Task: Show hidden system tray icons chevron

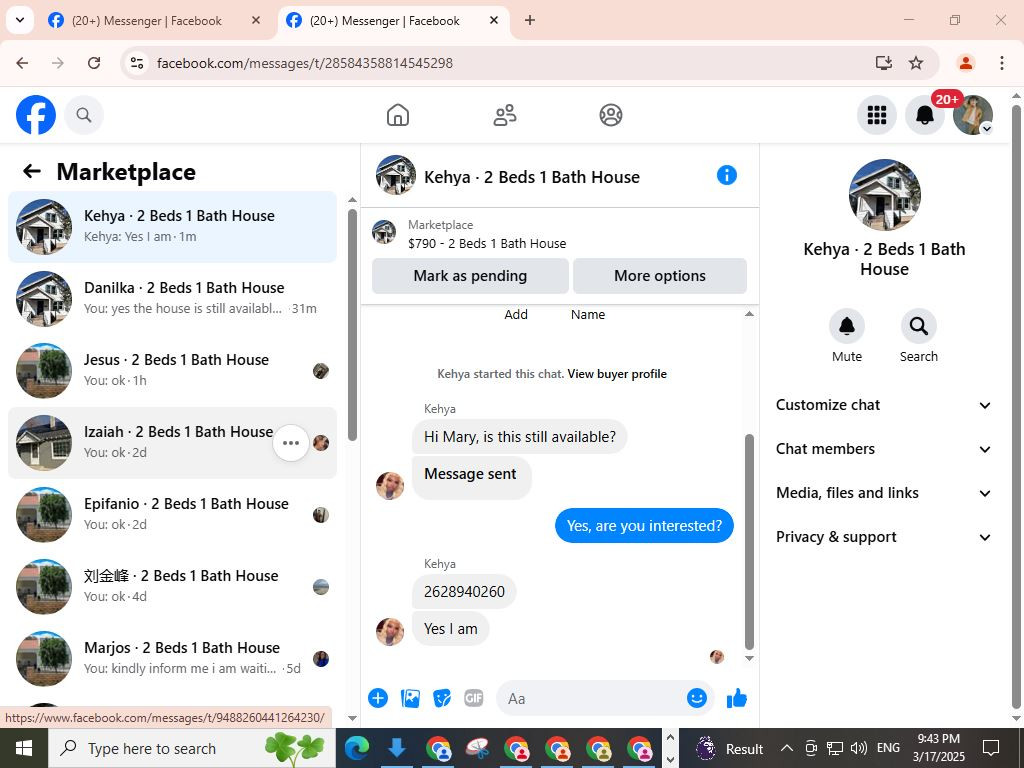Action: (786, 748)
